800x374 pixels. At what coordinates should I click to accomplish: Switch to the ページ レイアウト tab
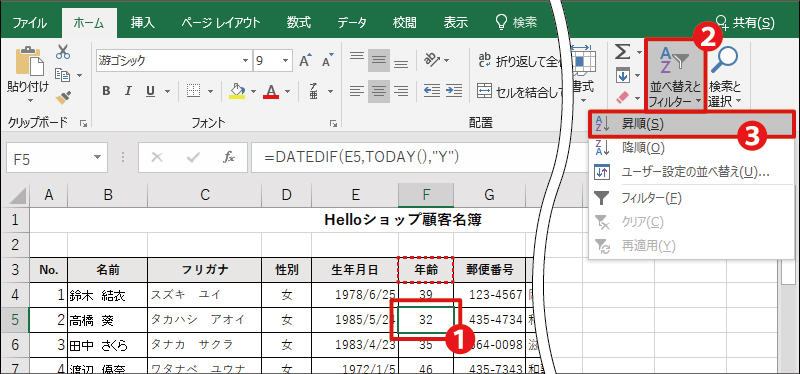pyautogui.click(x=221, y=23)
